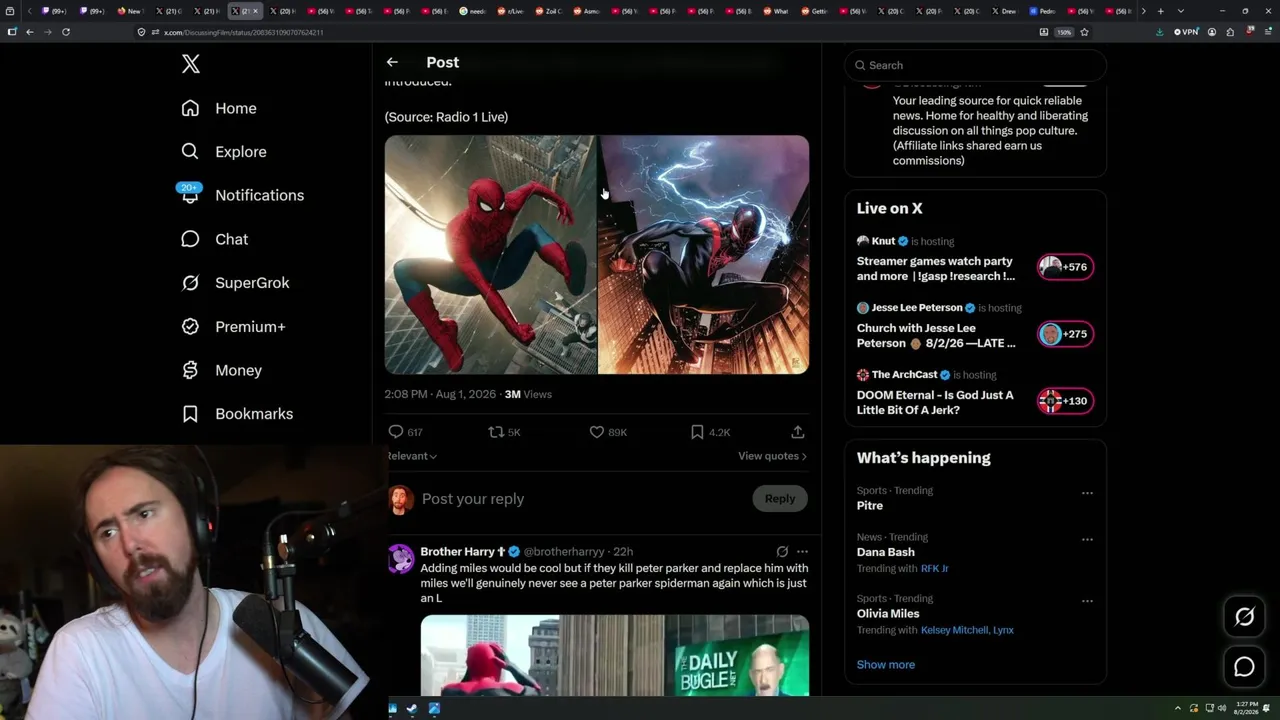Click the +130 listeners badge
Screen dimensions: 1280x720
pyautogui.click(x=1065, y=401)
